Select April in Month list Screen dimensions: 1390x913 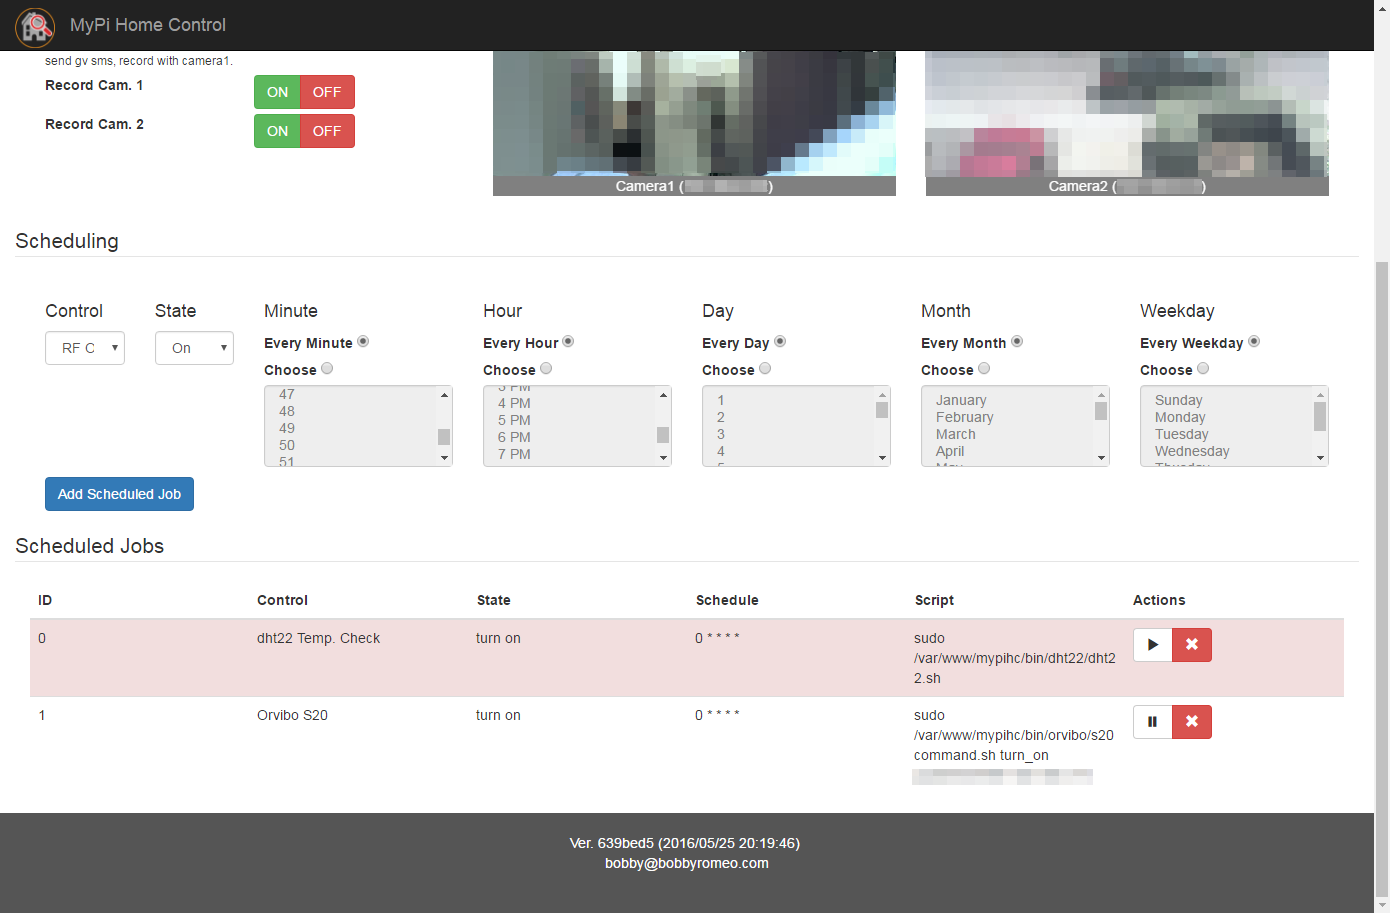pyautogui.click(x=950, y=451)
